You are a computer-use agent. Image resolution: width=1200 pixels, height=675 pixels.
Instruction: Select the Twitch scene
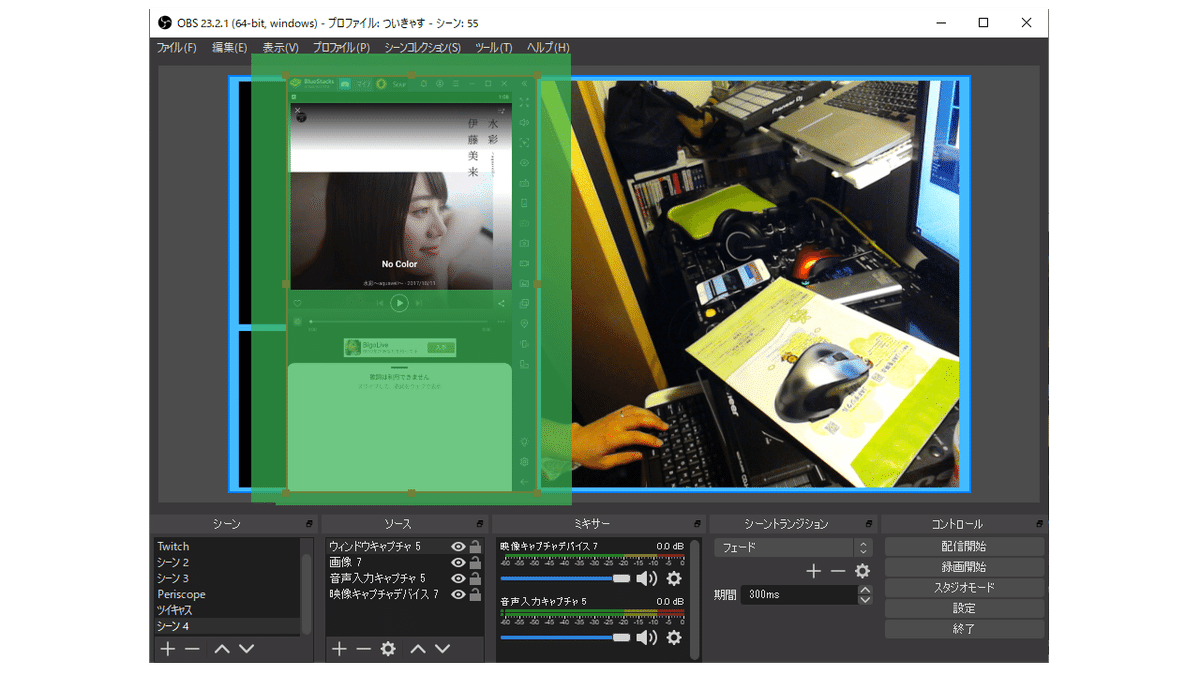click(227, 547)
